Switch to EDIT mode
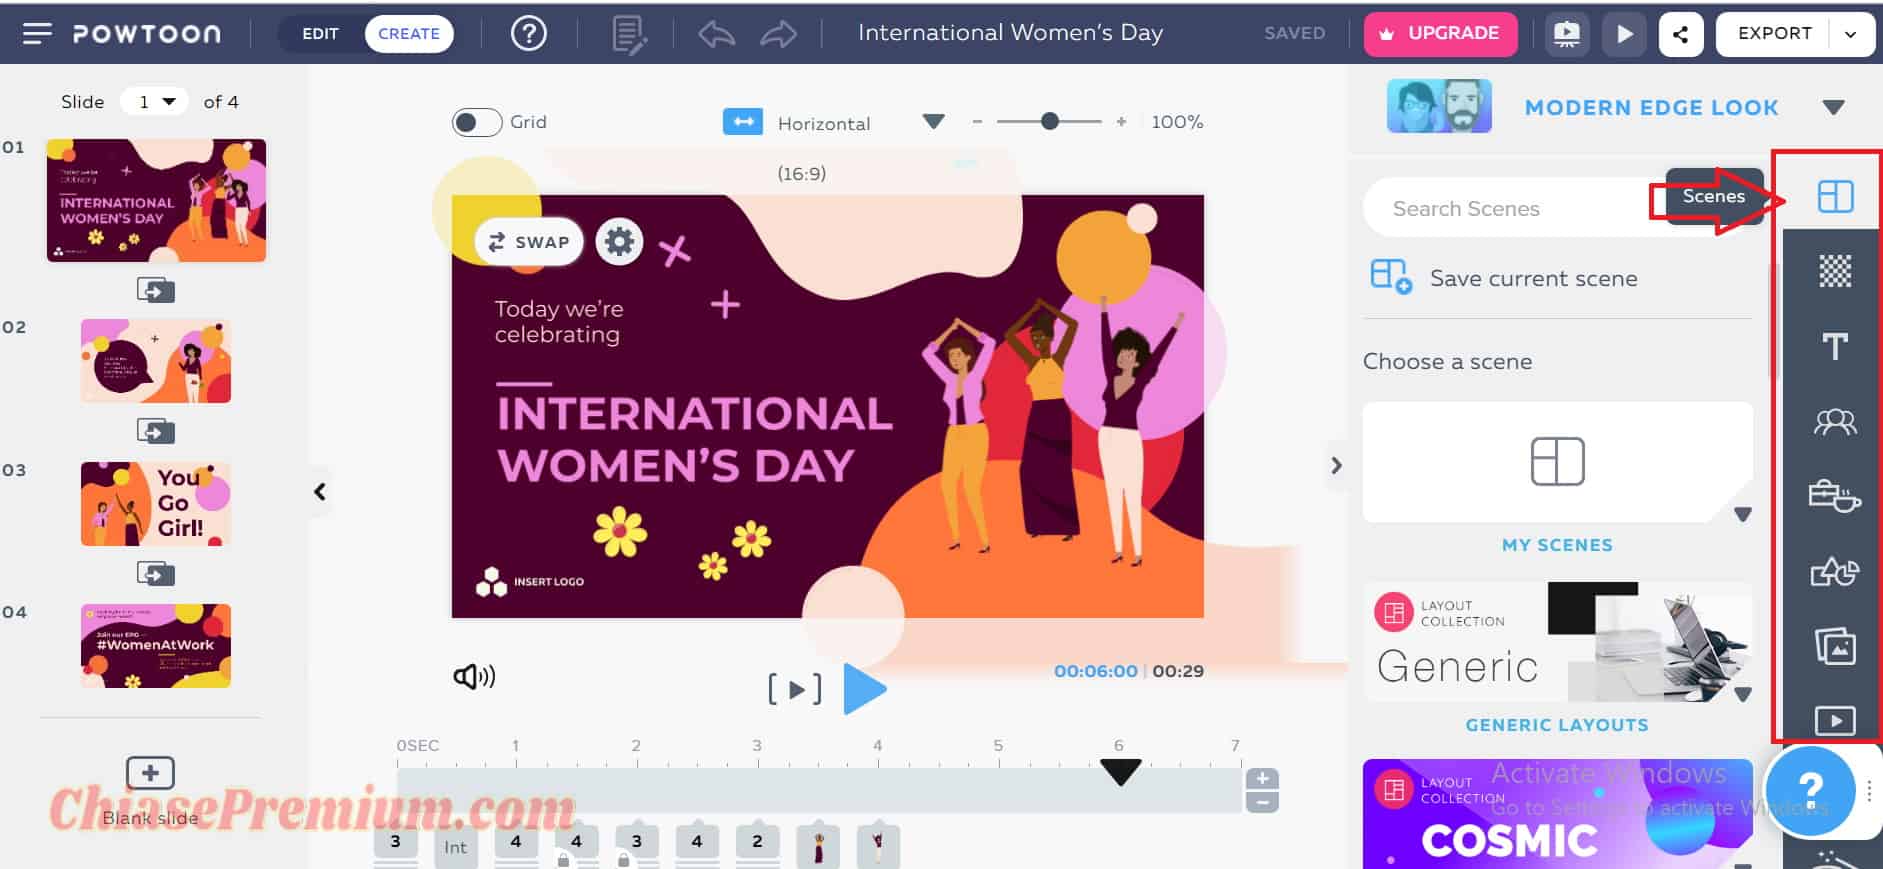 (320, 33)
